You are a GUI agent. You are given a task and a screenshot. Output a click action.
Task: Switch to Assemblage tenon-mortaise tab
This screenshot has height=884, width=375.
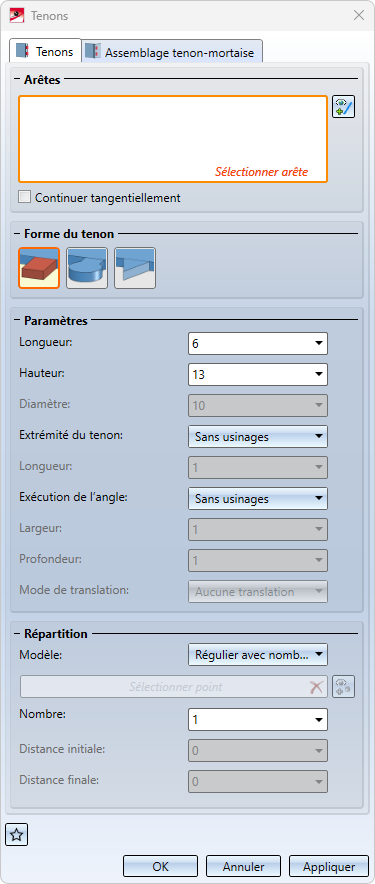point(173,52)
